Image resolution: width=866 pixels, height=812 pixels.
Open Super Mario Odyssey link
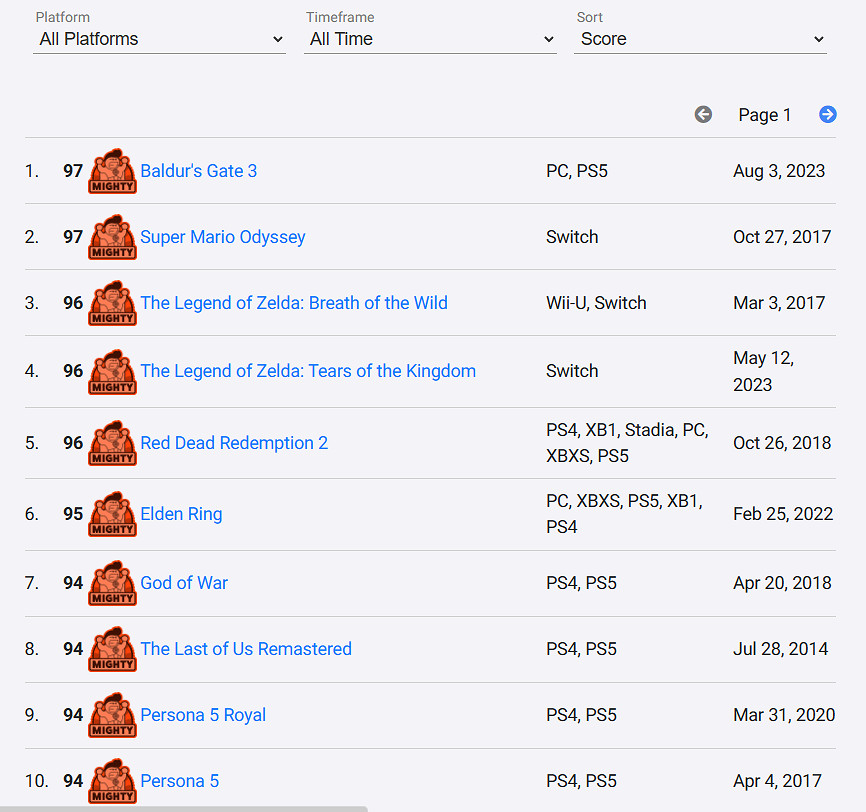pos(222,237)
